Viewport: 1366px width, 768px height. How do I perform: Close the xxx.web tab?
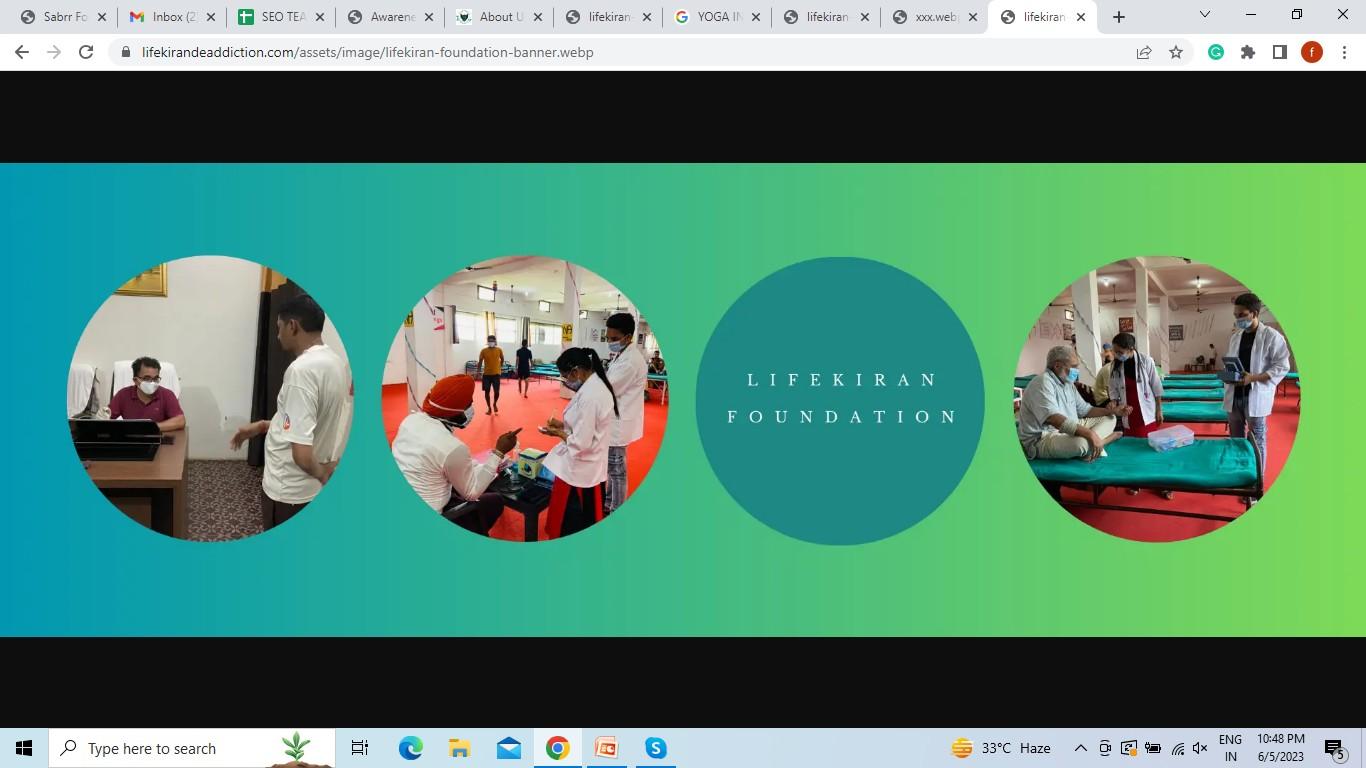tap(973, 17)
